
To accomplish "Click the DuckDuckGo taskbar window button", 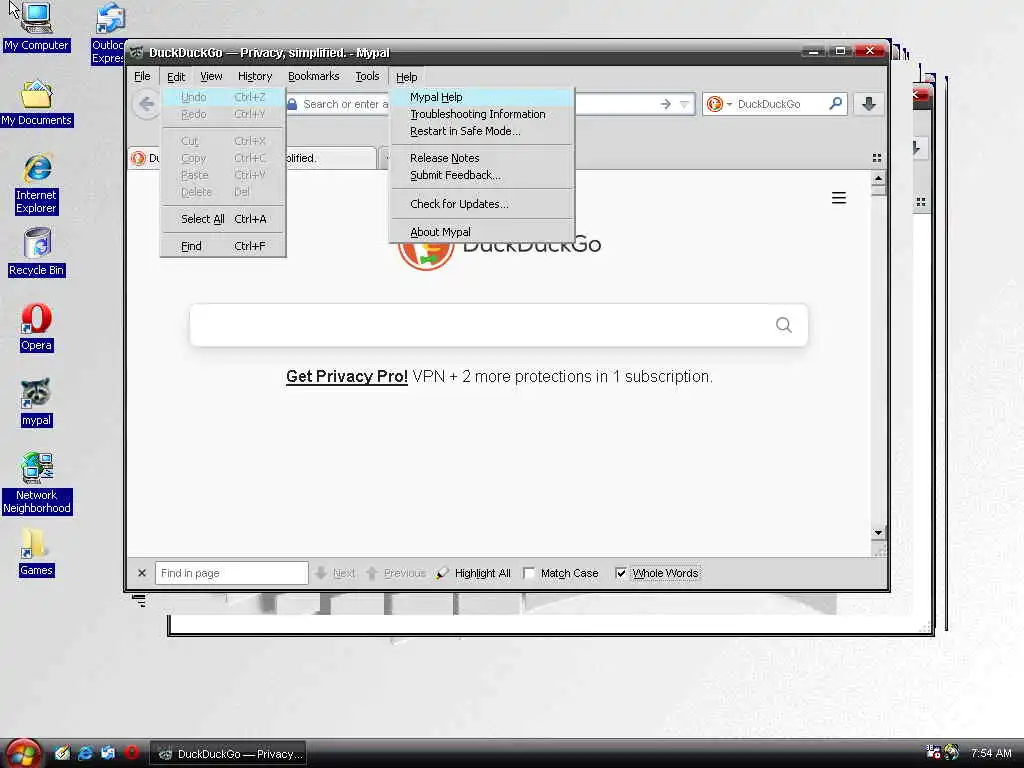I will point(230,754).
